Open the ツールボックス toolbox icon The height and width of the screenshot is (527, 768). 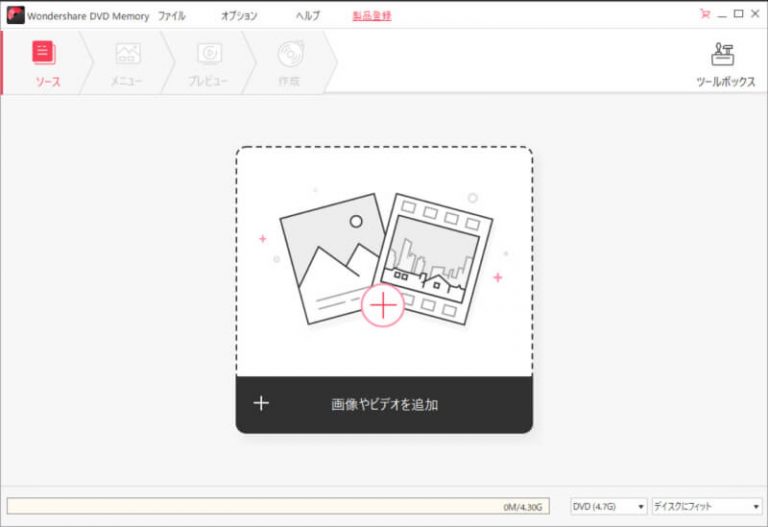click(725, 55)
